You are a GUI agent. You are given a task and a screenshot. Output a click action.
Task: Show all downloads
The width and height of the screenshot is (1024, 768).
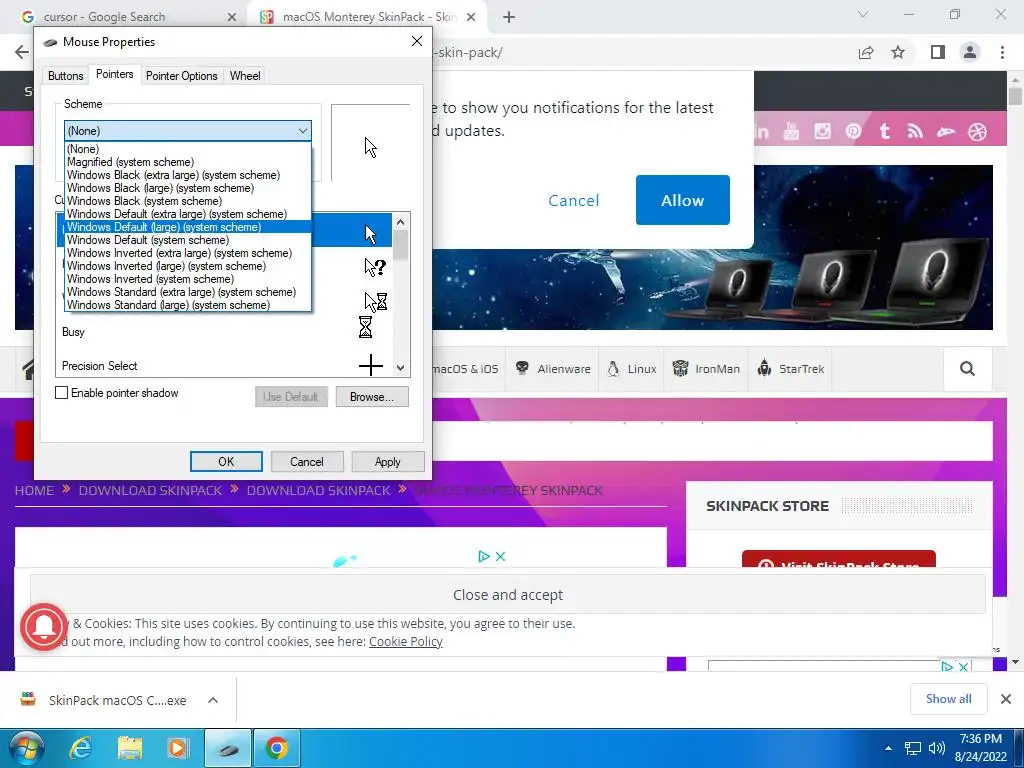(948, 699)
